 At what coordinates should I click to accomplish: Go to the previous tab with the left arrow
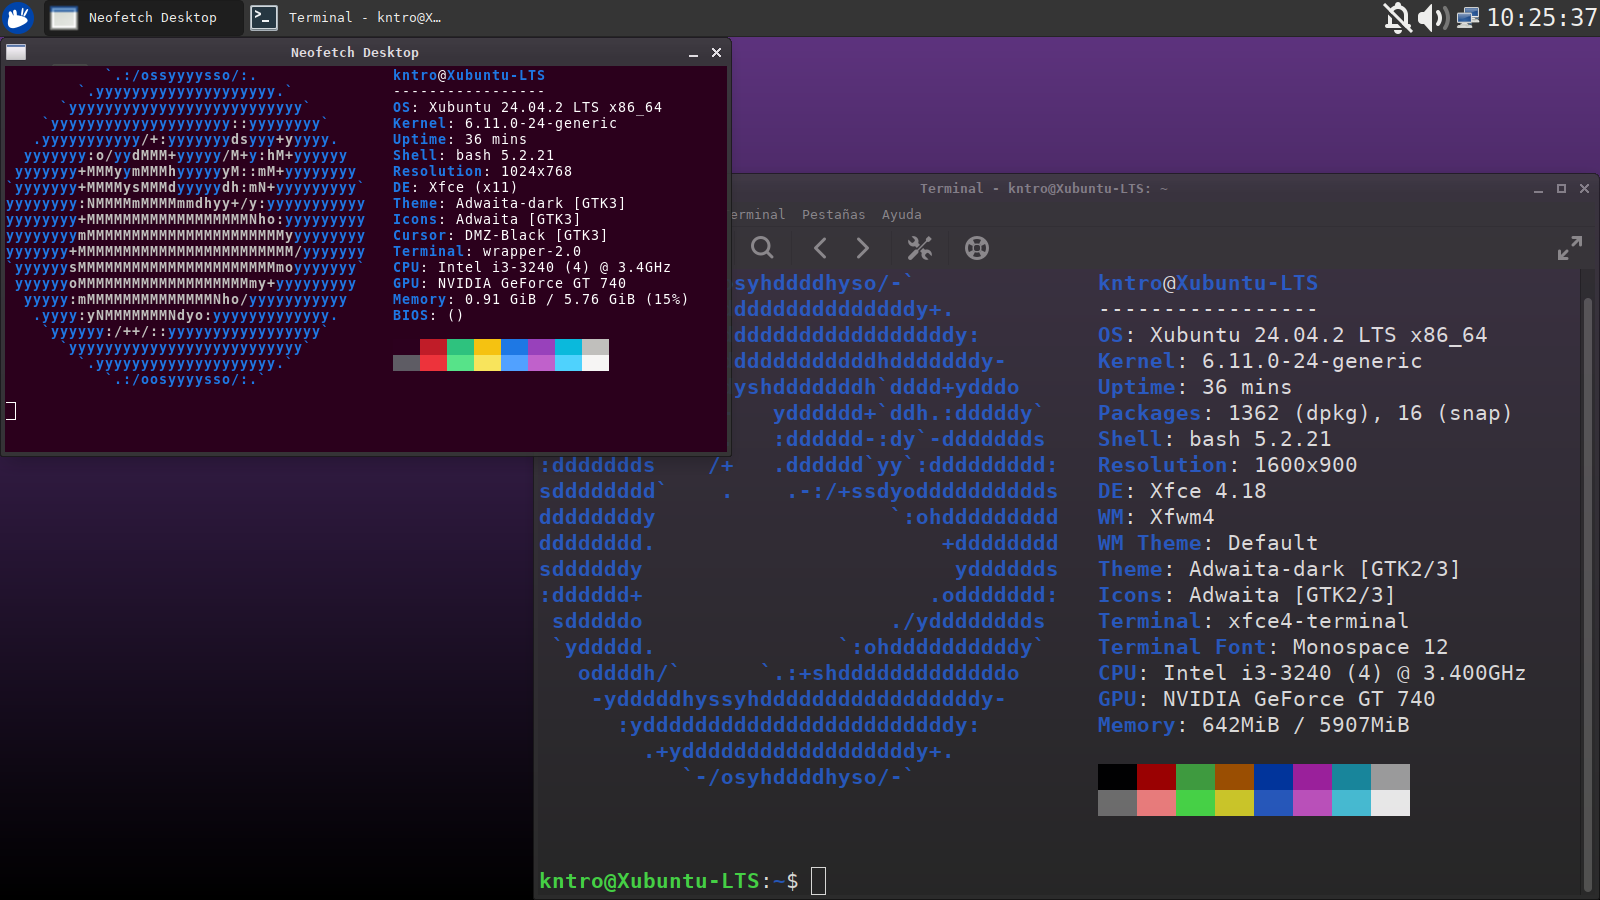point(820,248)
